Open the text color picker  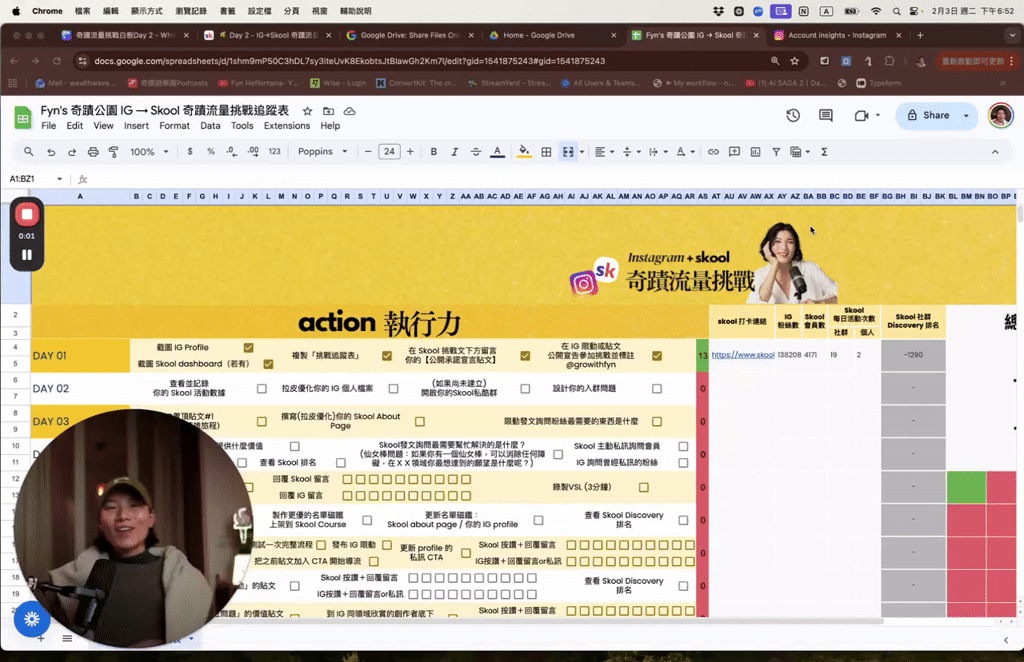tap(498, 151)
